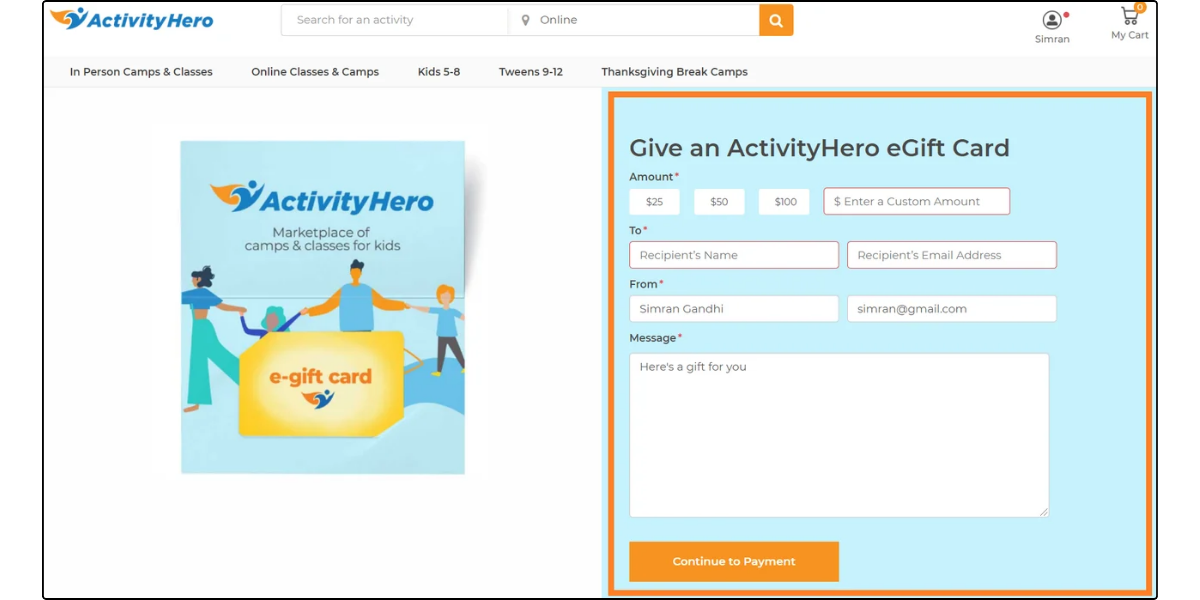Click the sender name field Simran Gandhi
The height and width of the screenshot is (600, 1200).
(x=734, y=309)
